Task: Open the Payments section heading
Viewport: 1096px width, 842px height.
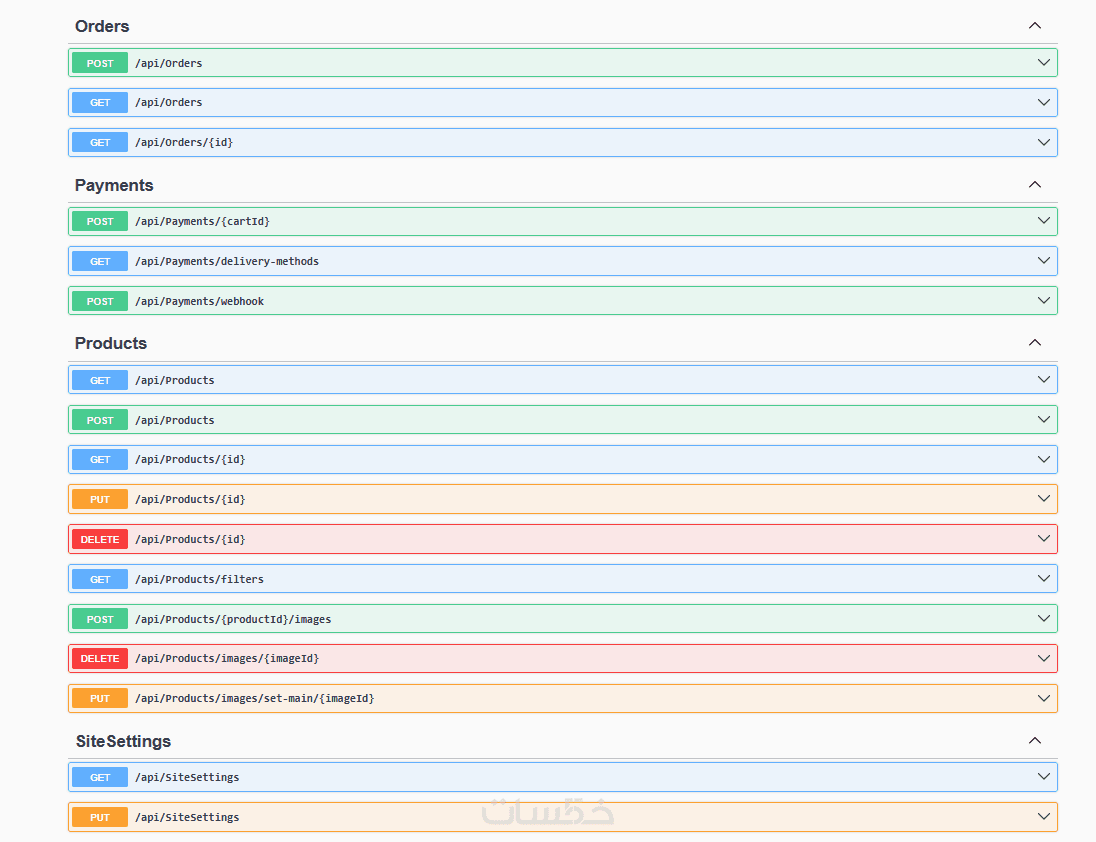Action: [114, 185]
